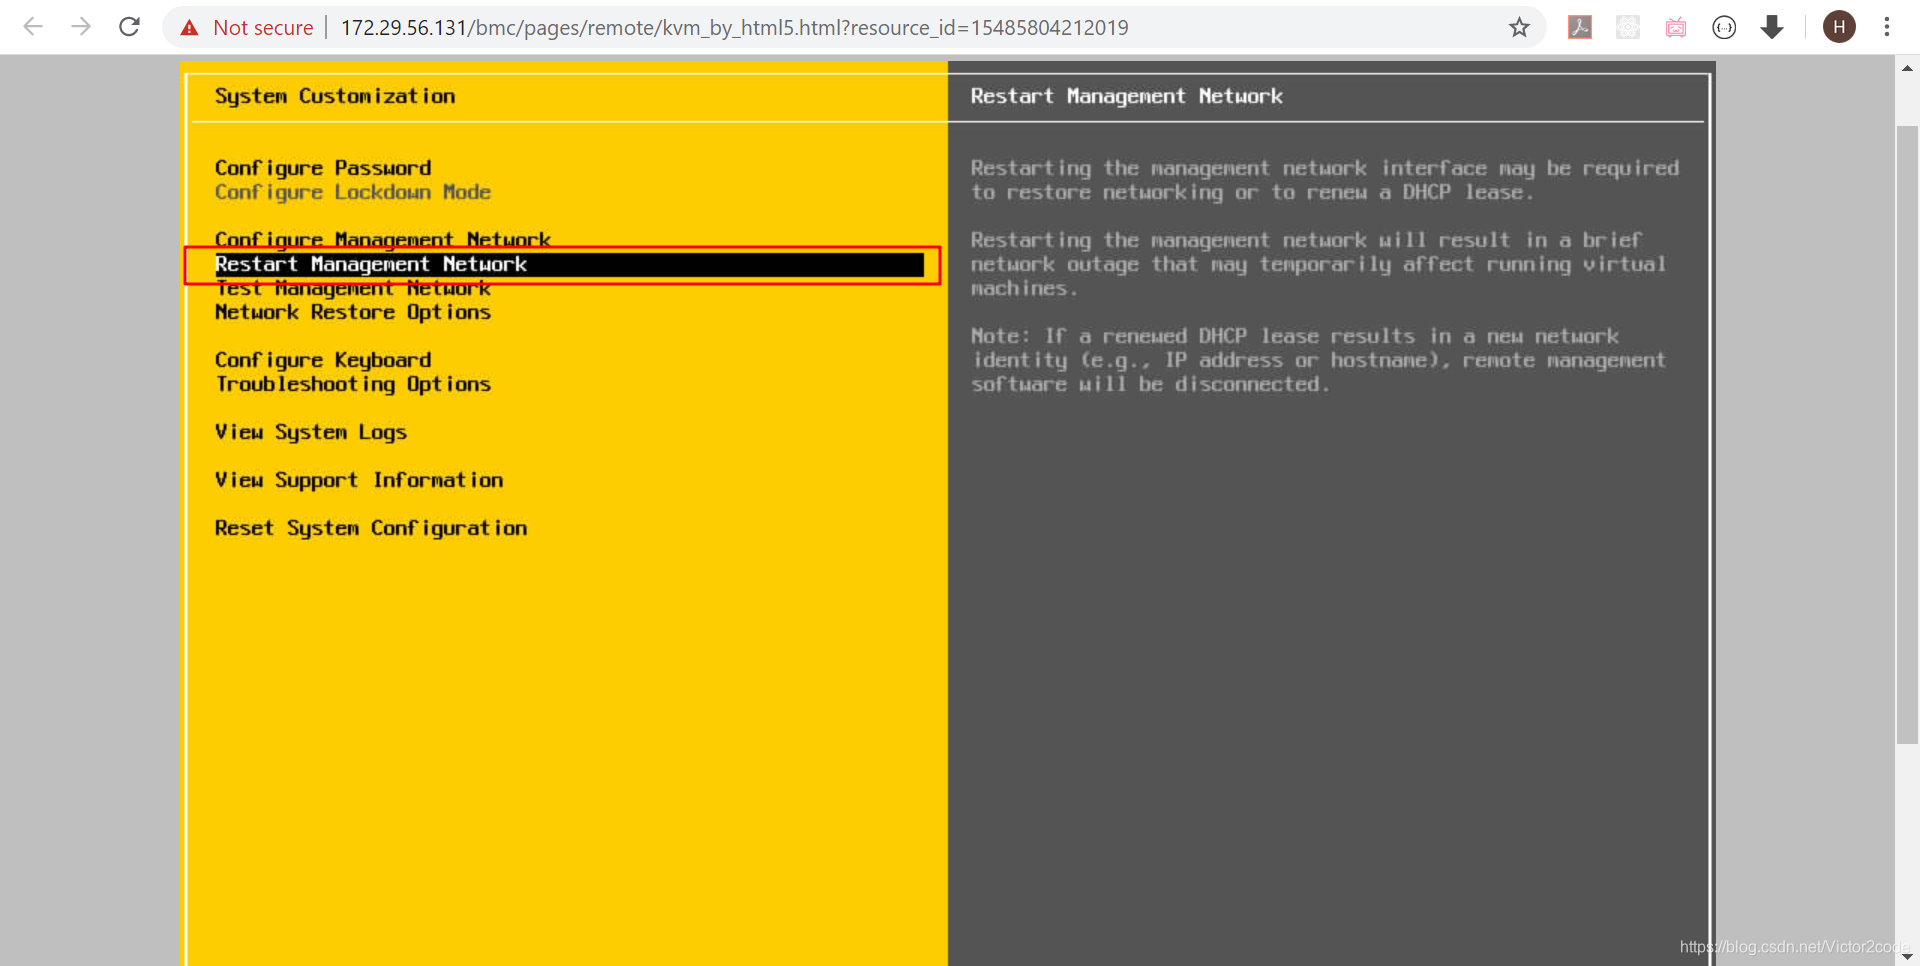Open the PDF extension icon
The width and height of the screenshot is (1920, 966).
pos(1580,27)
